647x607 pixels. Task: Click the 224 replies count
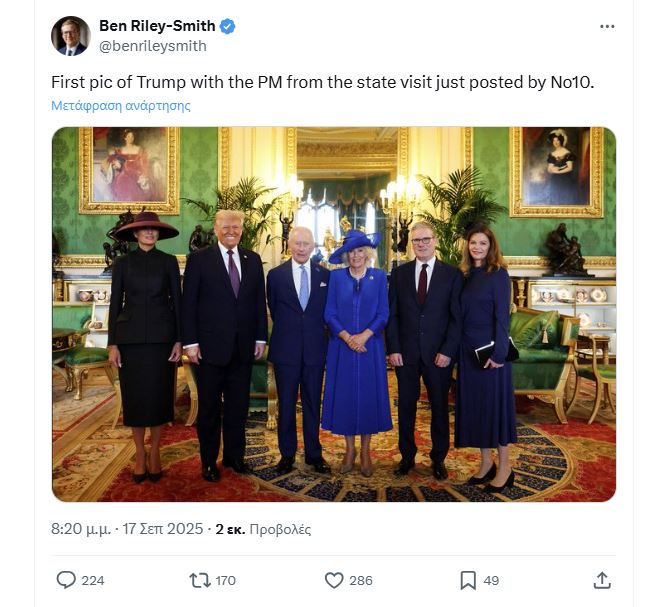click(x=93, y=580)
